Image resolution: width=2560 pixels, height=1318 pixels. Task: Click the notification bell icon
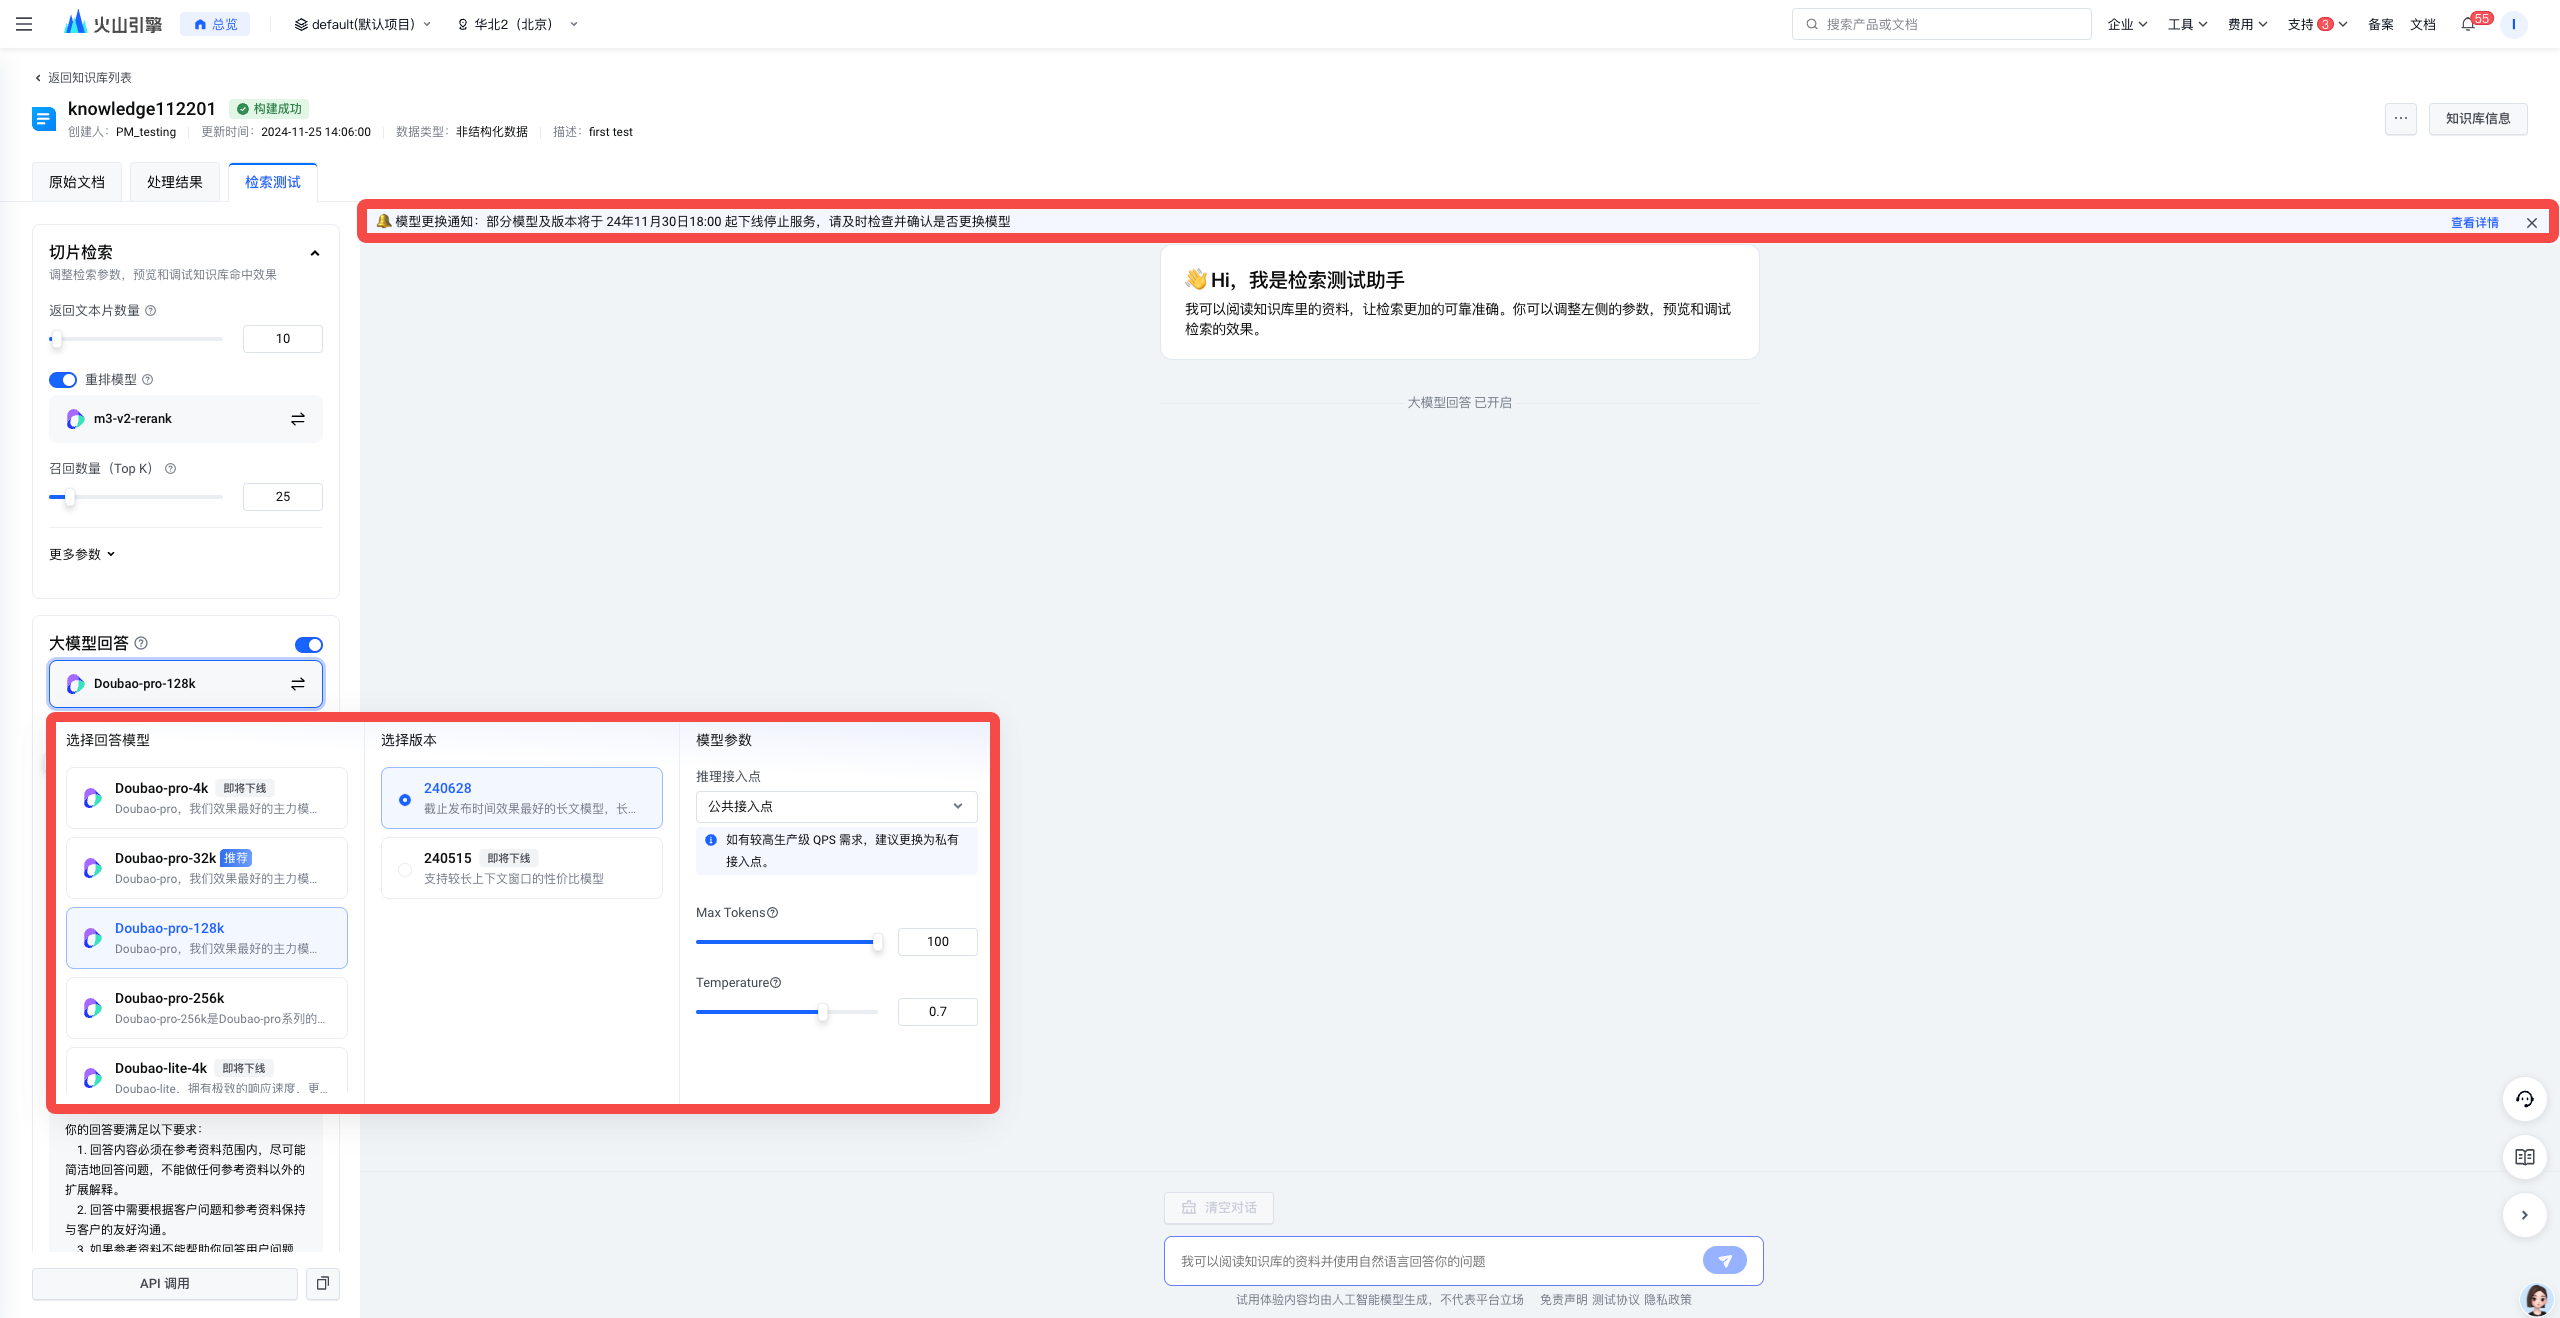(x=2468, y=24)
